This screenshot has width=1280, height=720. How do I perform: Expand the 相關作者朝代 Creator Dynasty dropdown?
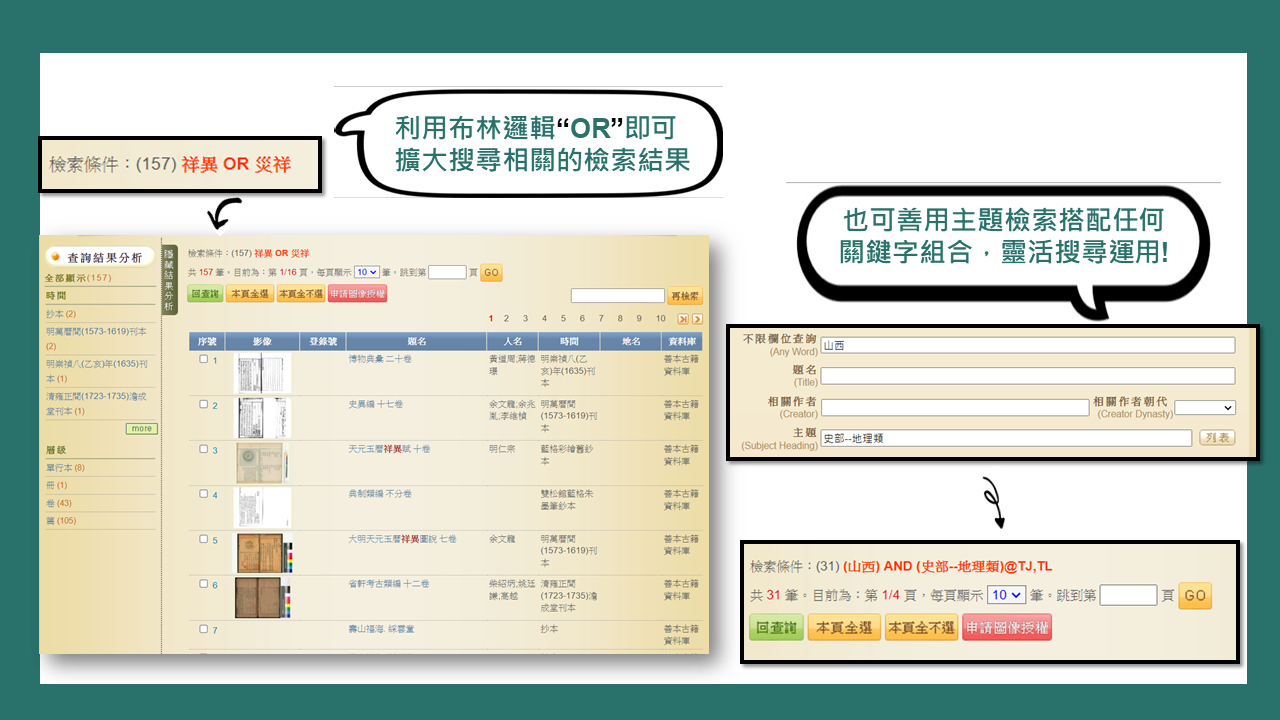[x=1204, y=407]
